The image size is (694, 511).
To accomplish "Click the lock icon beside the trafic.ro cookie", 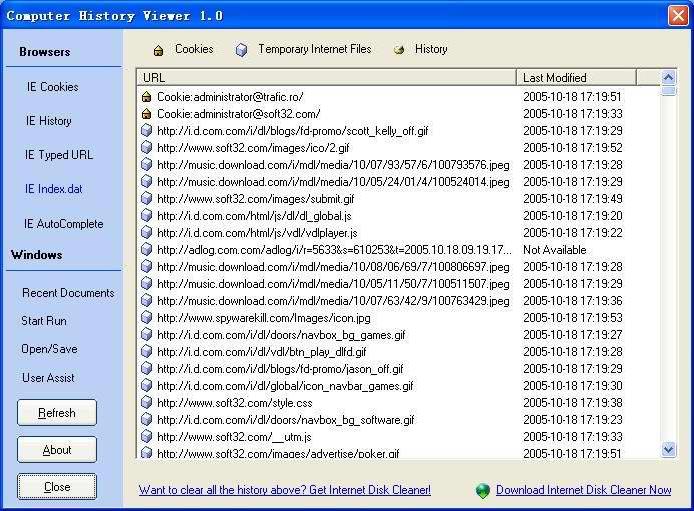I will point(147,97).
